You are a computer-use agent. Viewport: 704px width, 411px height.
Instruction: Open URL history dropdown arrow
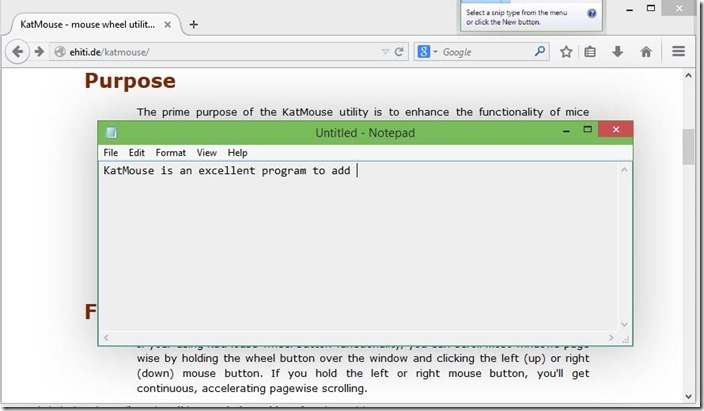pyautogui.click(x=385, y=52)
